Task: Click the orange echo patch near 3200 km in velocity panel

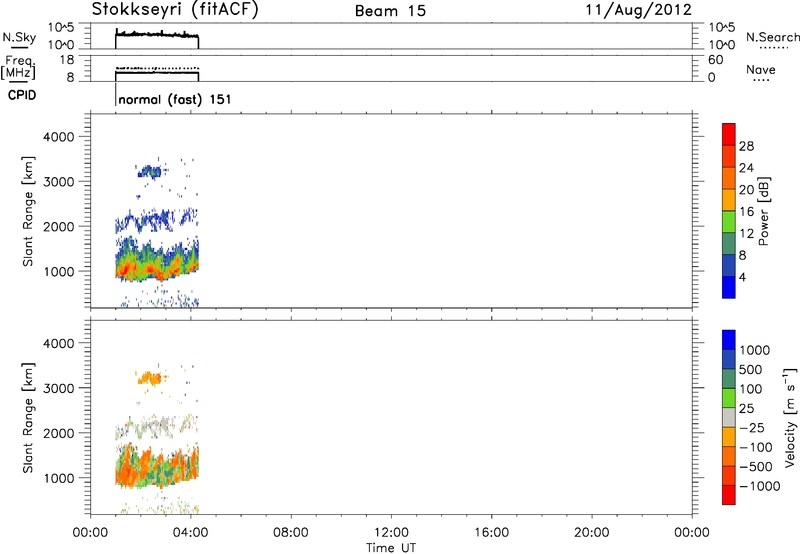Action: [149, 378]
